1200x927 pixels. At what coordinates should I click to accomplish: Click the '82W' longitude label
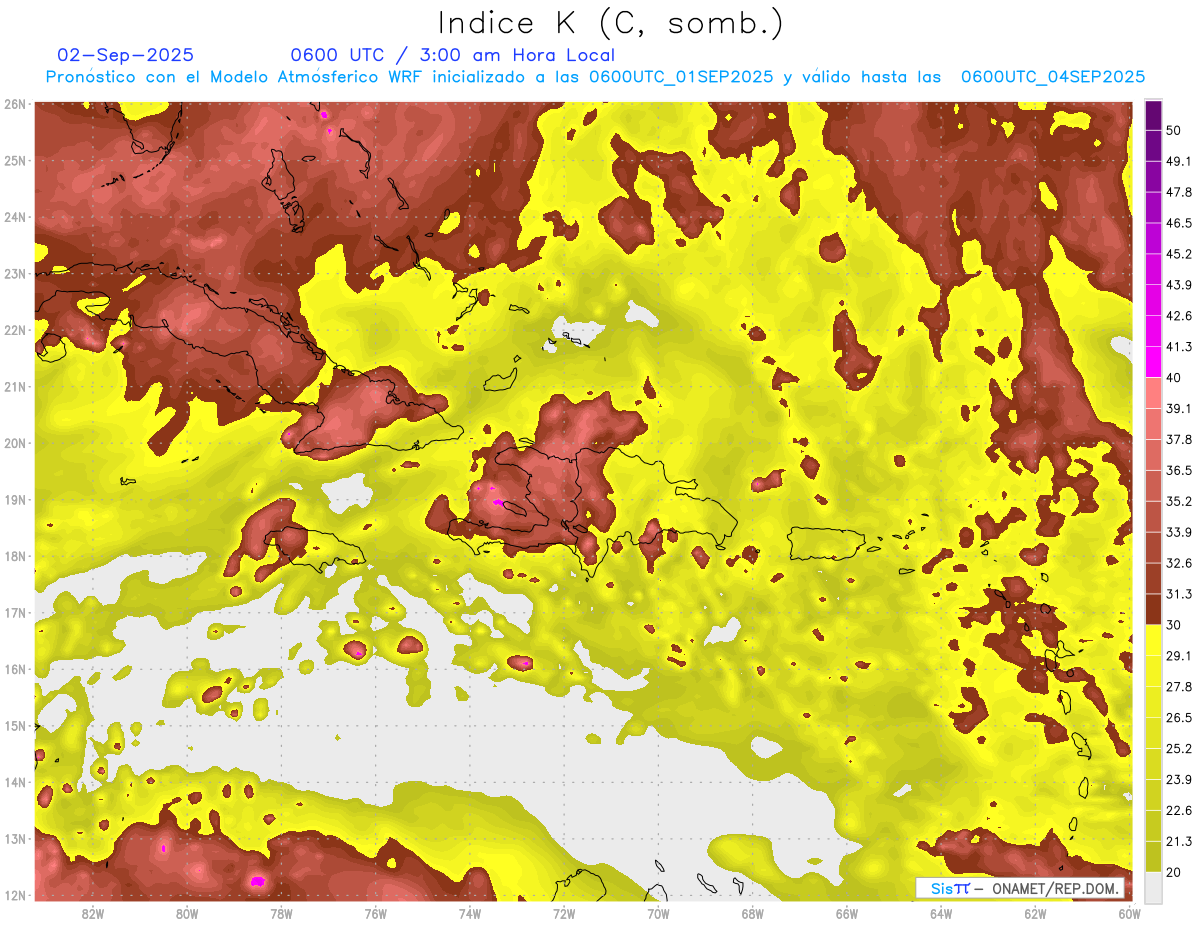coord(92,913)
